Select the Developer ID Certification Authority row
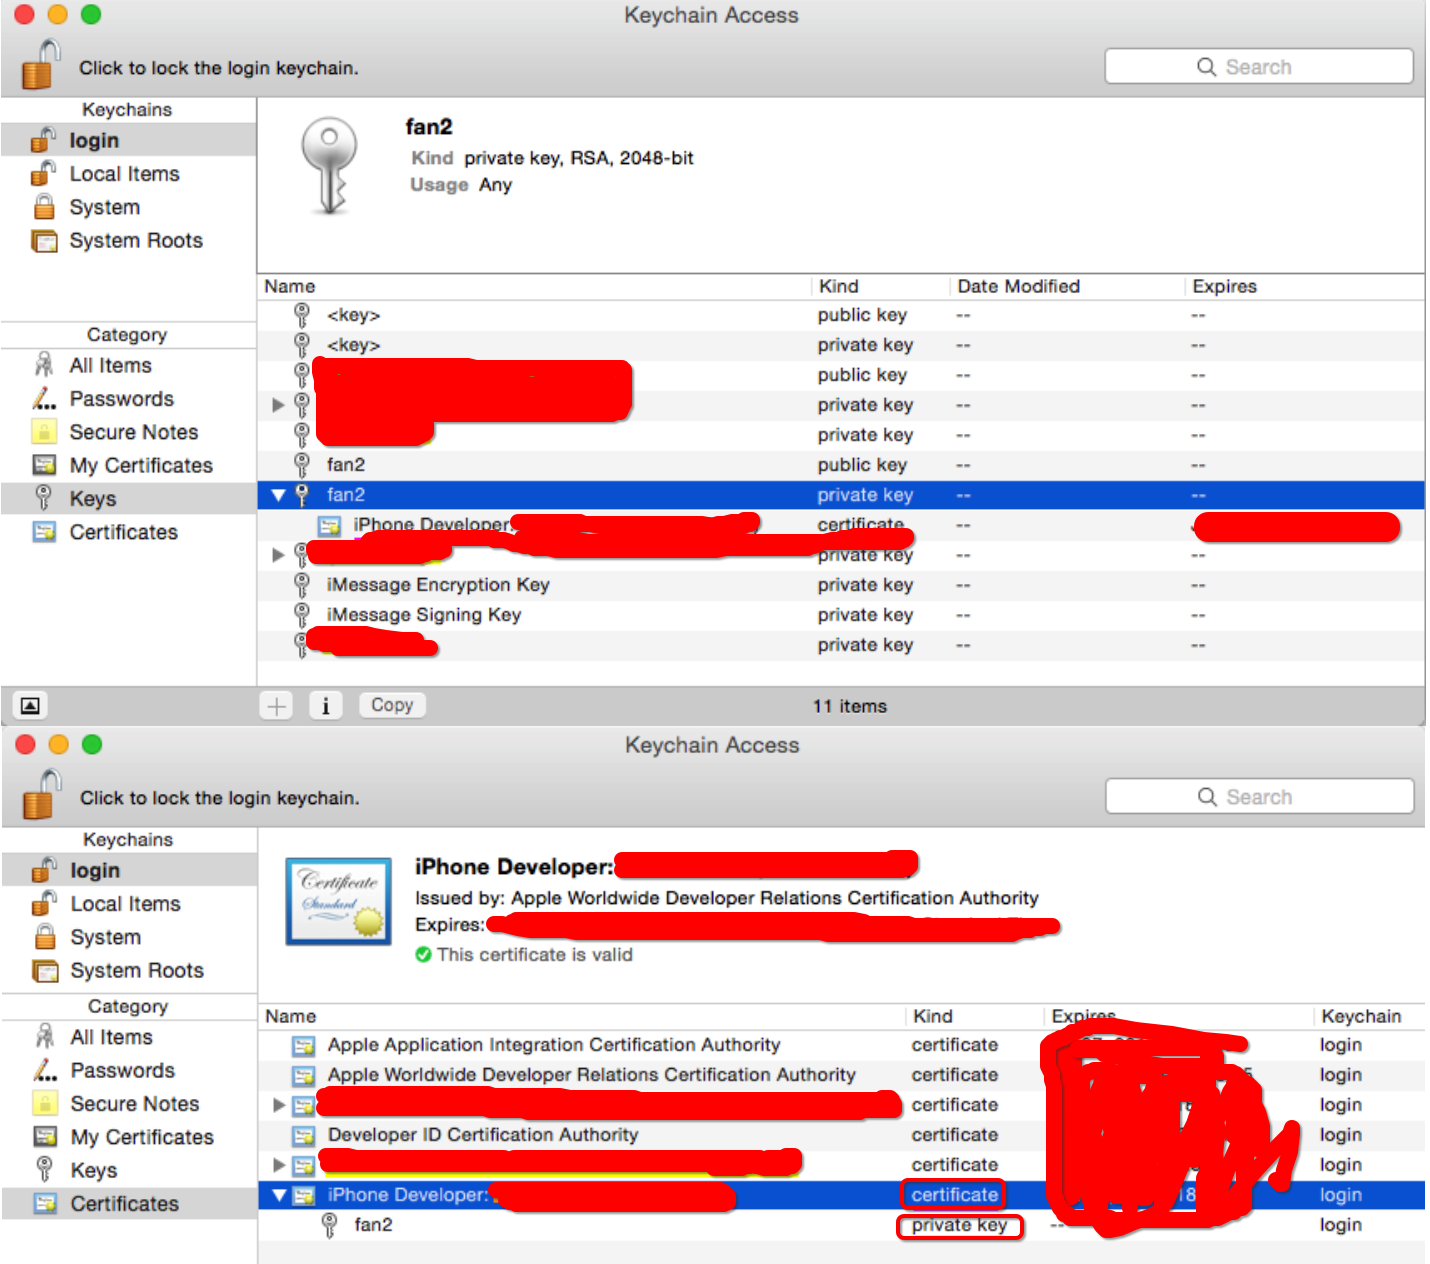The width and height of the screenshot is (1430, 1264). coord(841,1135)
